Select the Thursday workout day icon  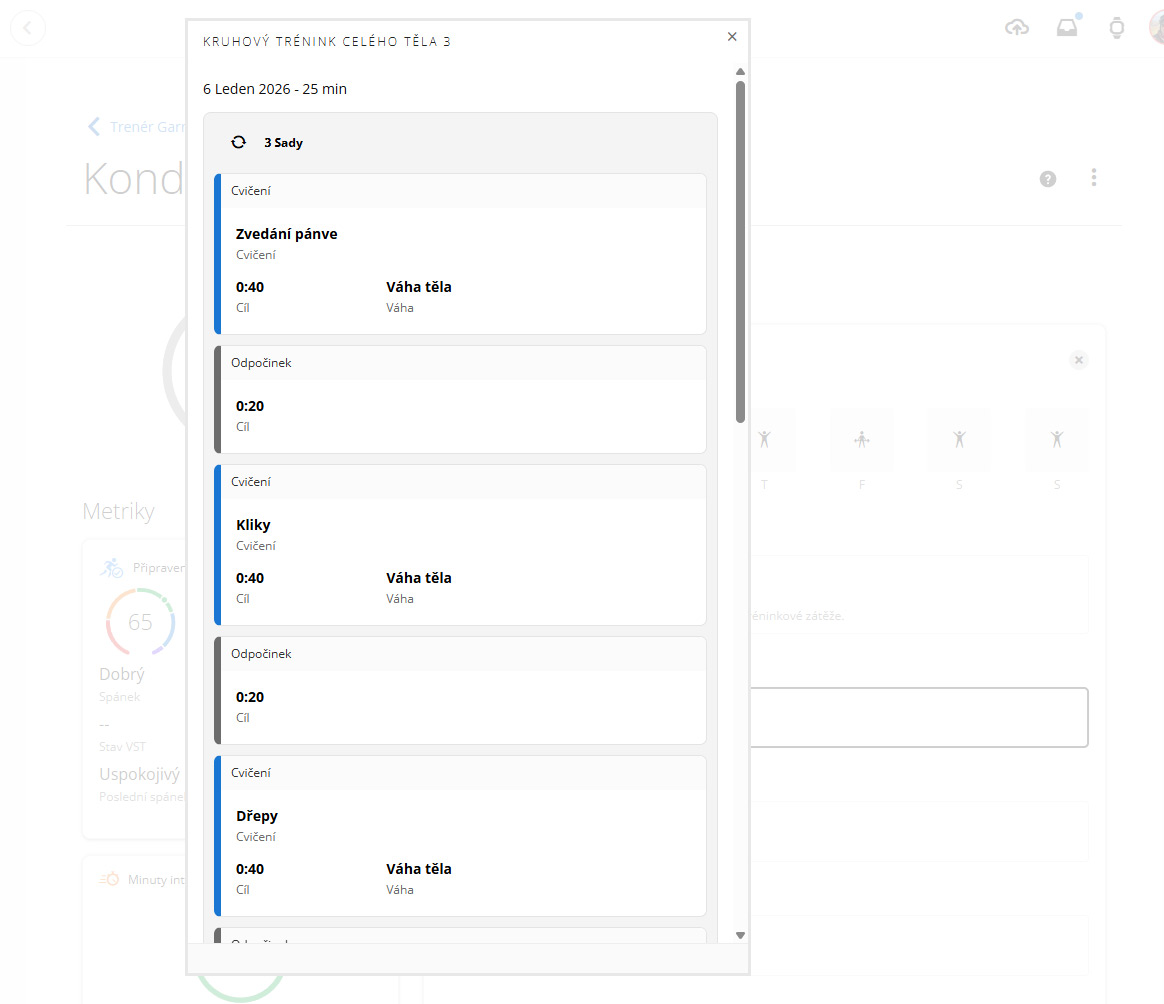click(765, 439)
